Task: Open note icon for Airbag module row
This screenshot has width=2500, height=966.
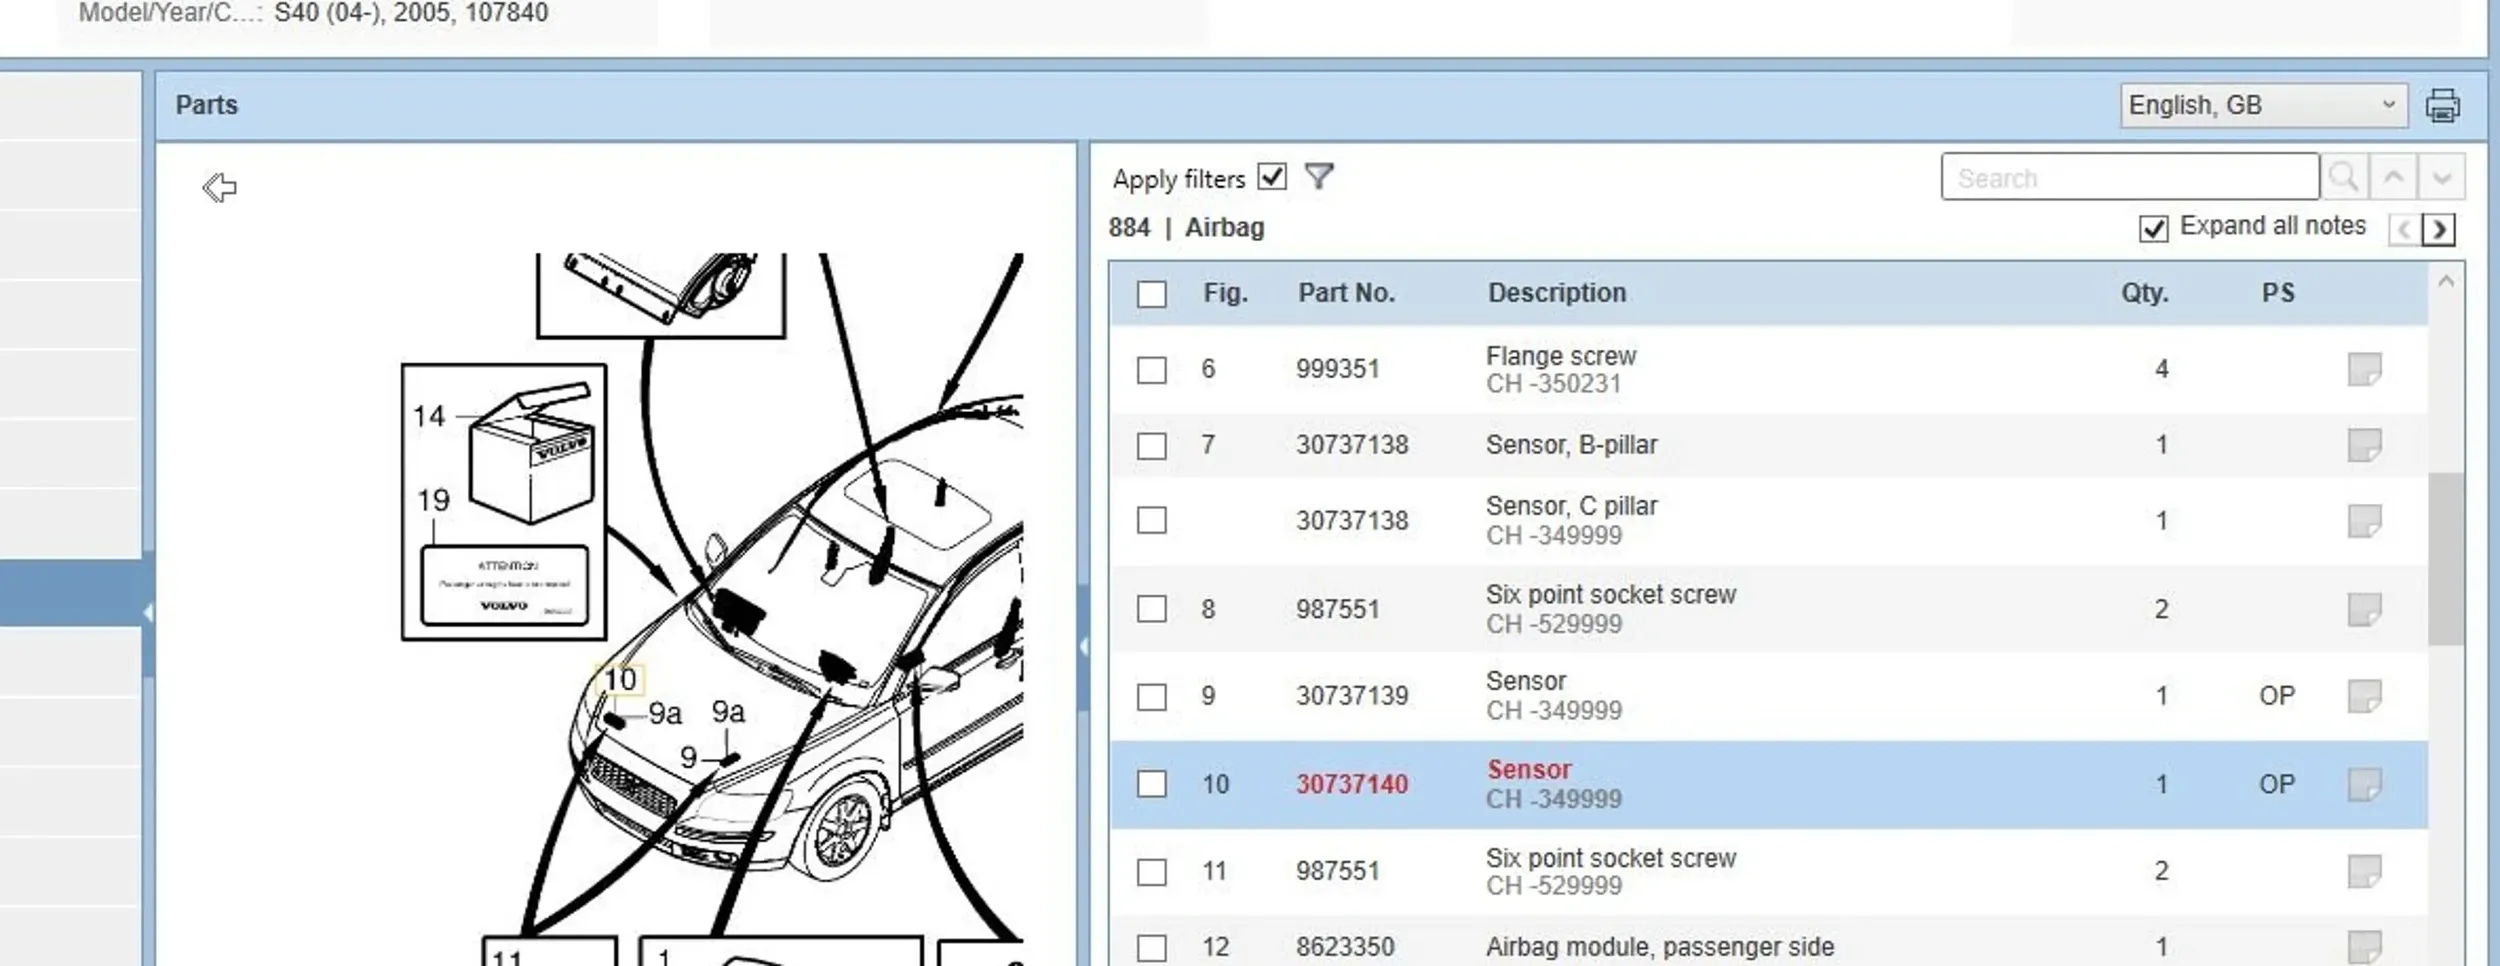Action: (x=2364, y=947)
